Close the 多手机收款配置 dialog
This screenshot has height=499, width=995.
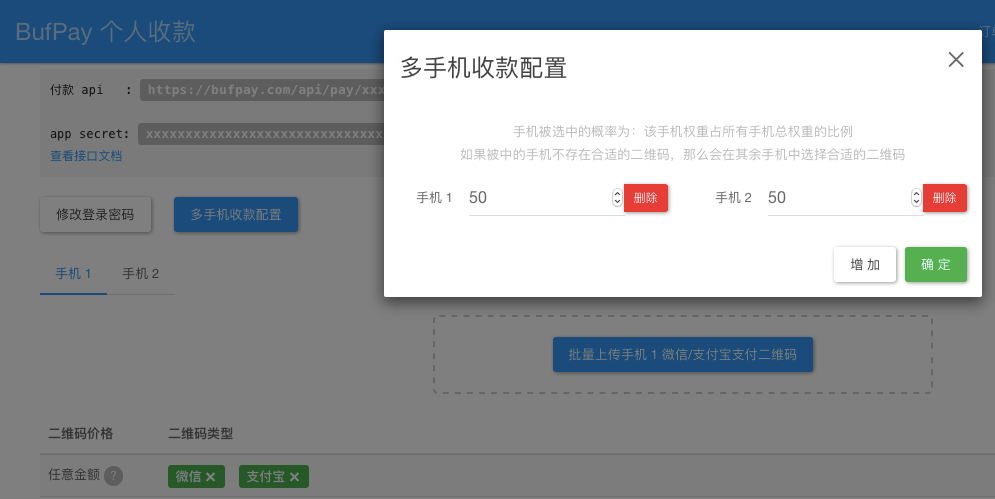(956, 60)
